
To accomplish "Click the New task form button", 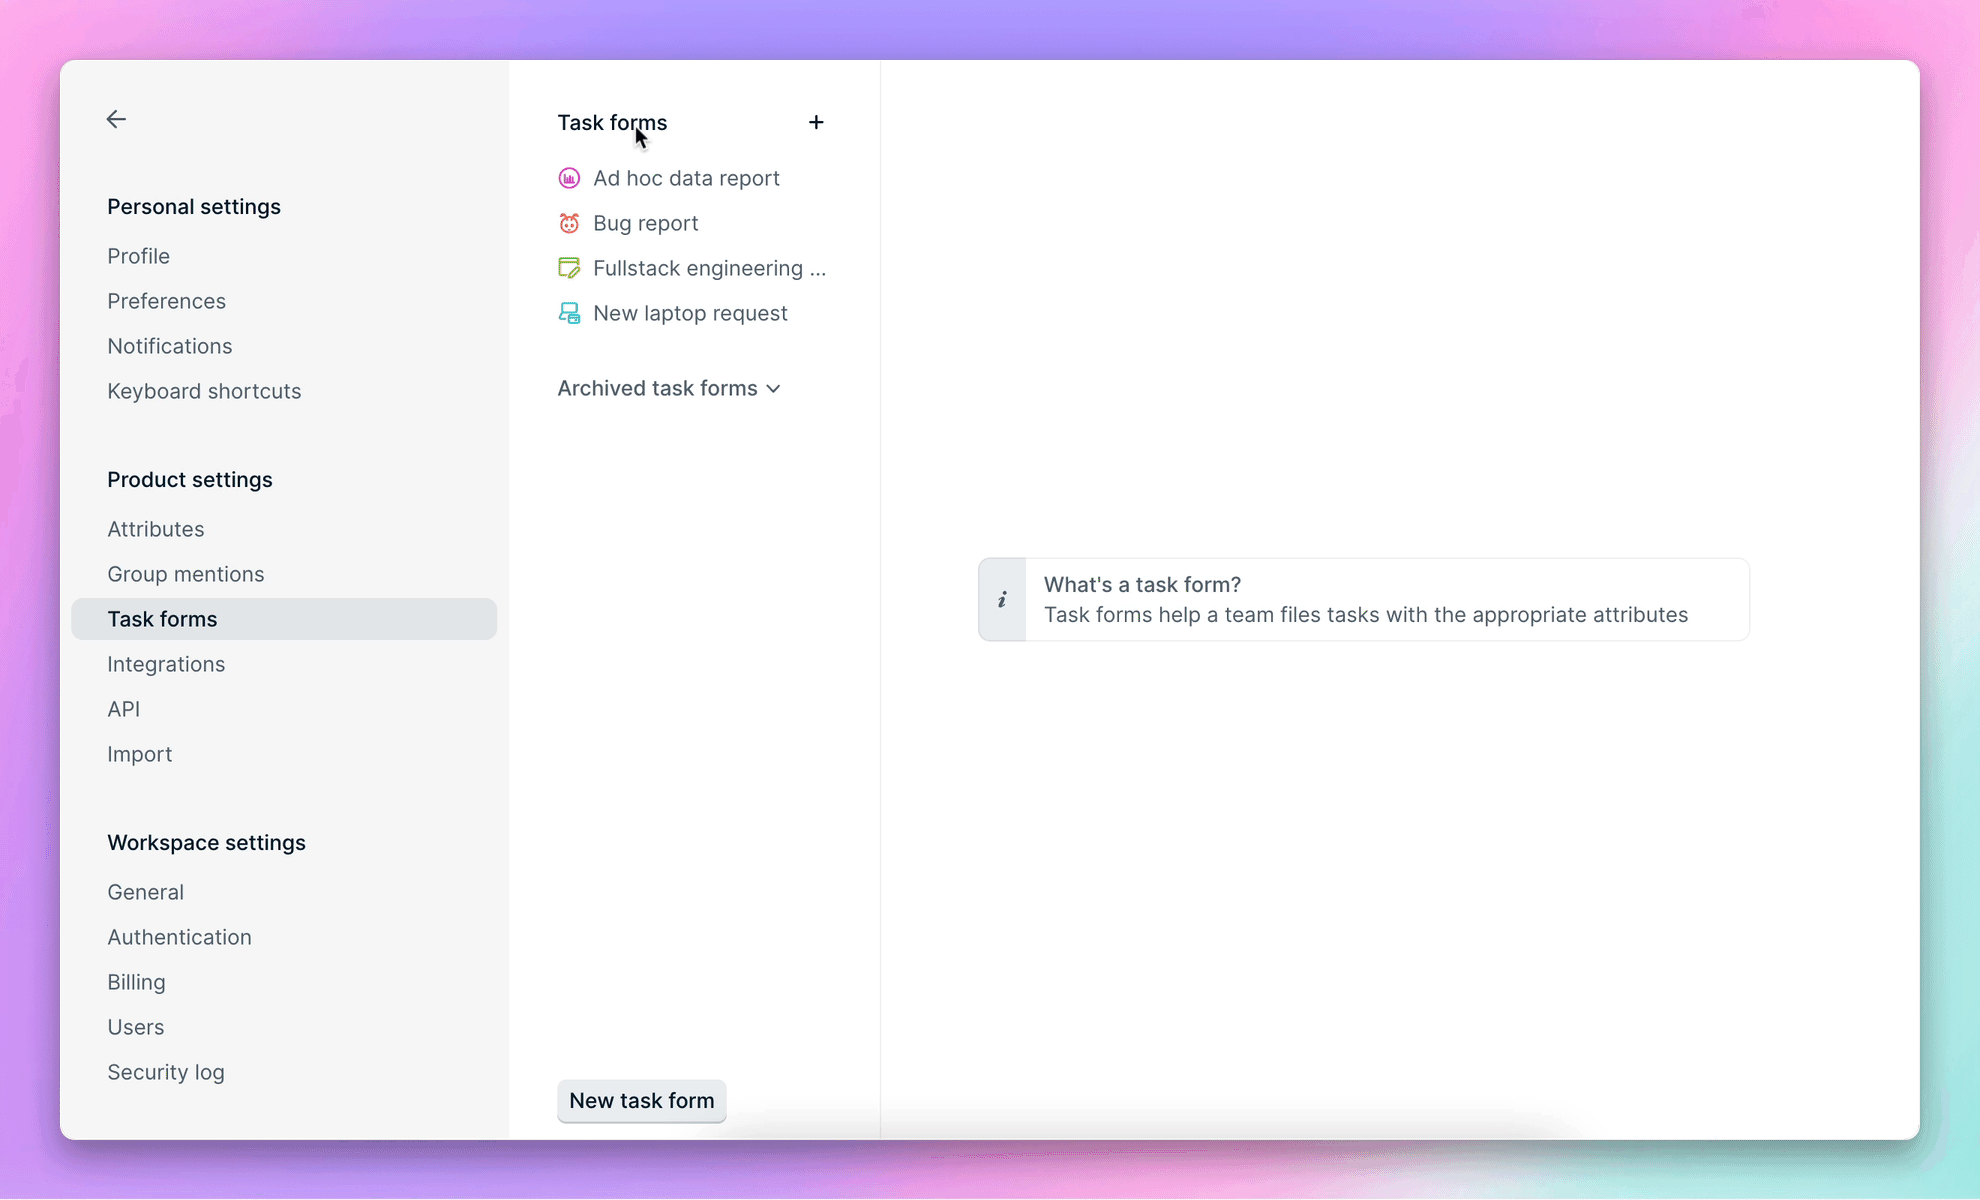I will 642,1100.
